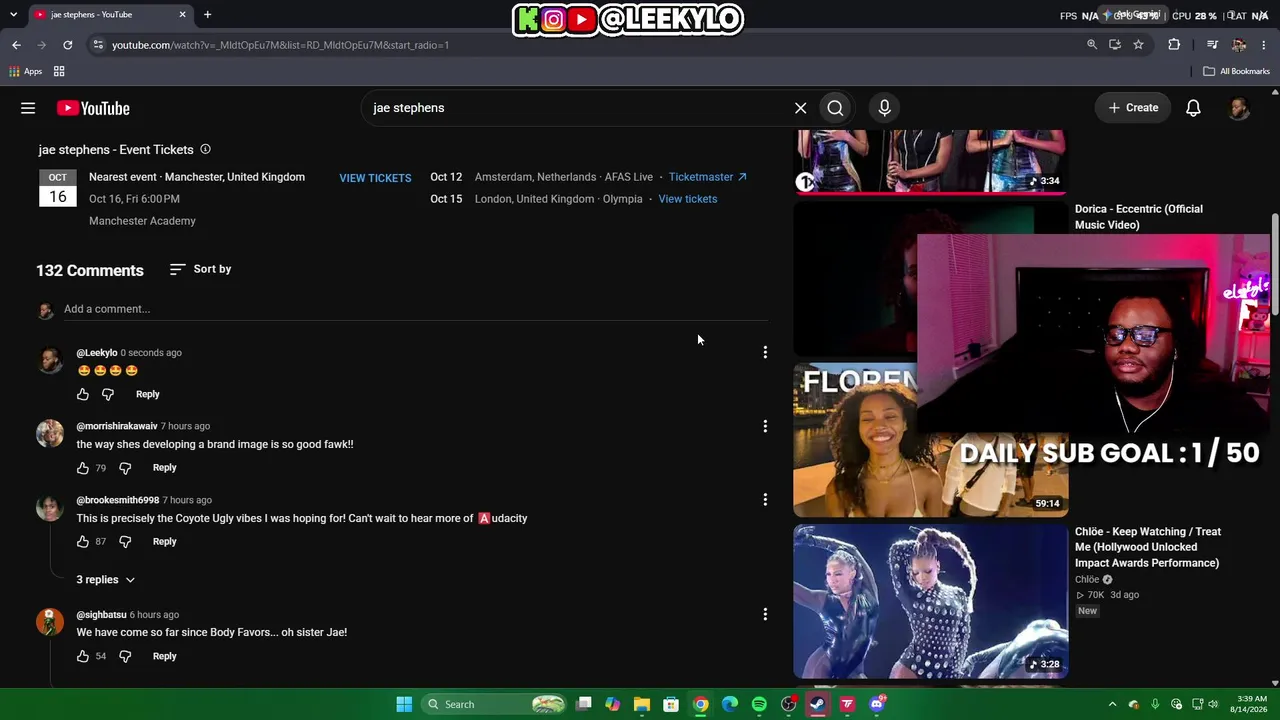Reload the page in Chrome
This screenshot has height=720, width=1280.
67,45
